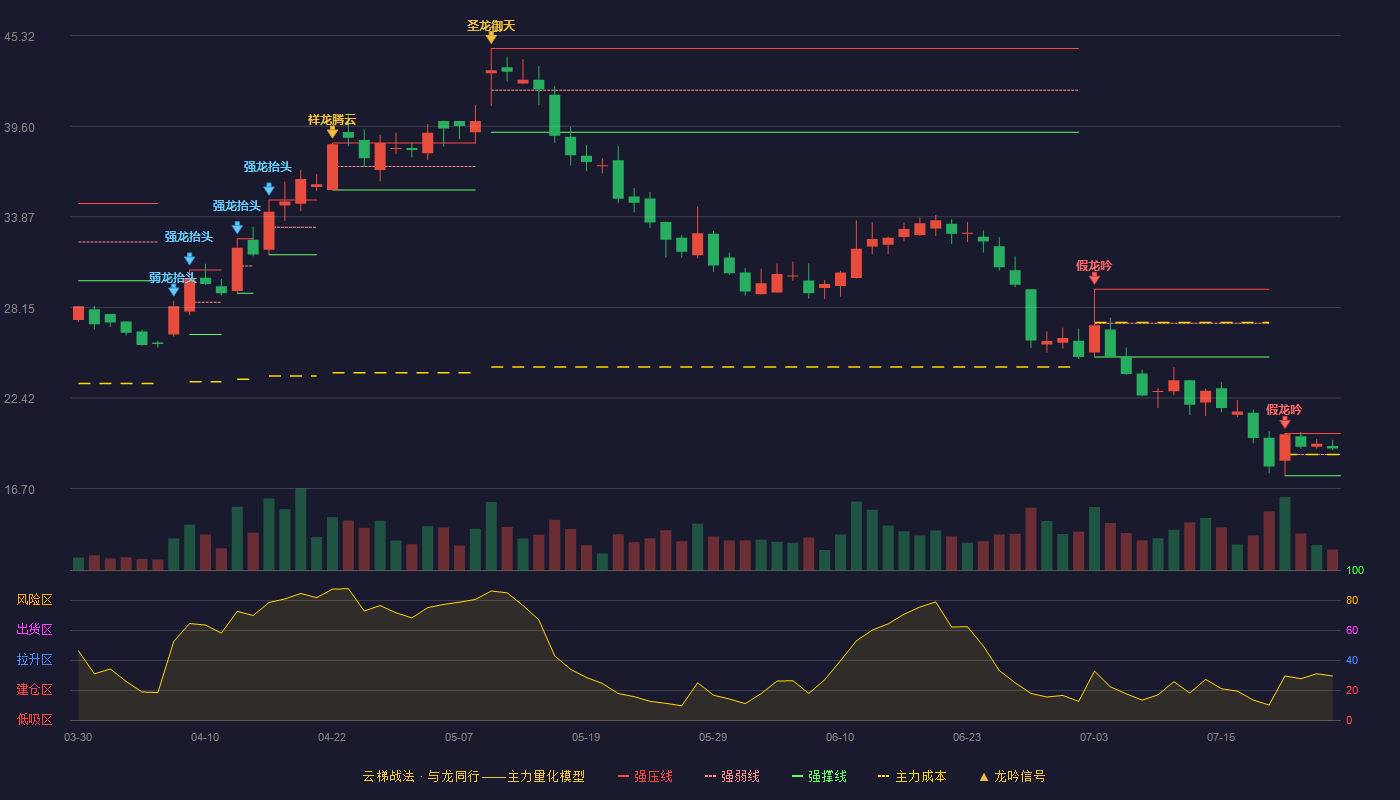Click the 03-30 date label

click(x=78, y=737)
